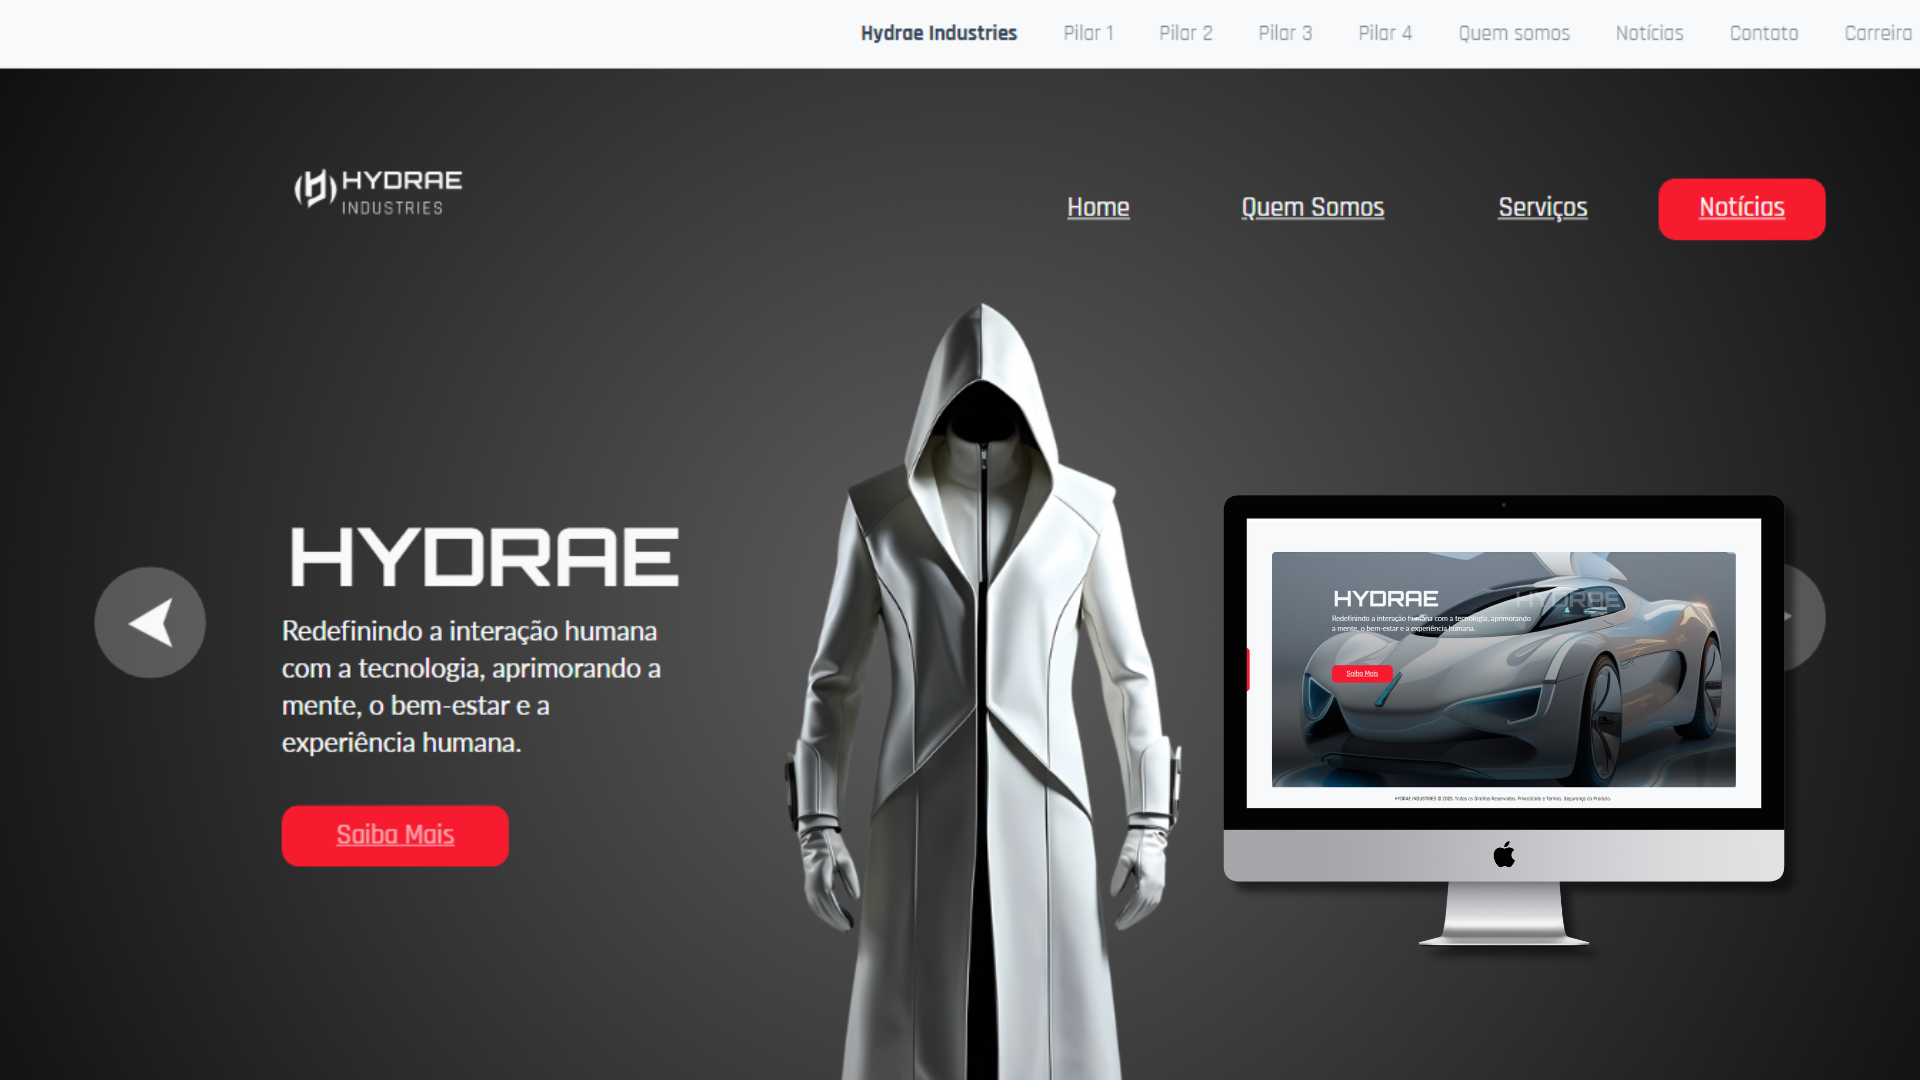Viewport: 1920px width, 1080px height.
Task: Open the Hydrae Industries top menu item
Action: 938,33
